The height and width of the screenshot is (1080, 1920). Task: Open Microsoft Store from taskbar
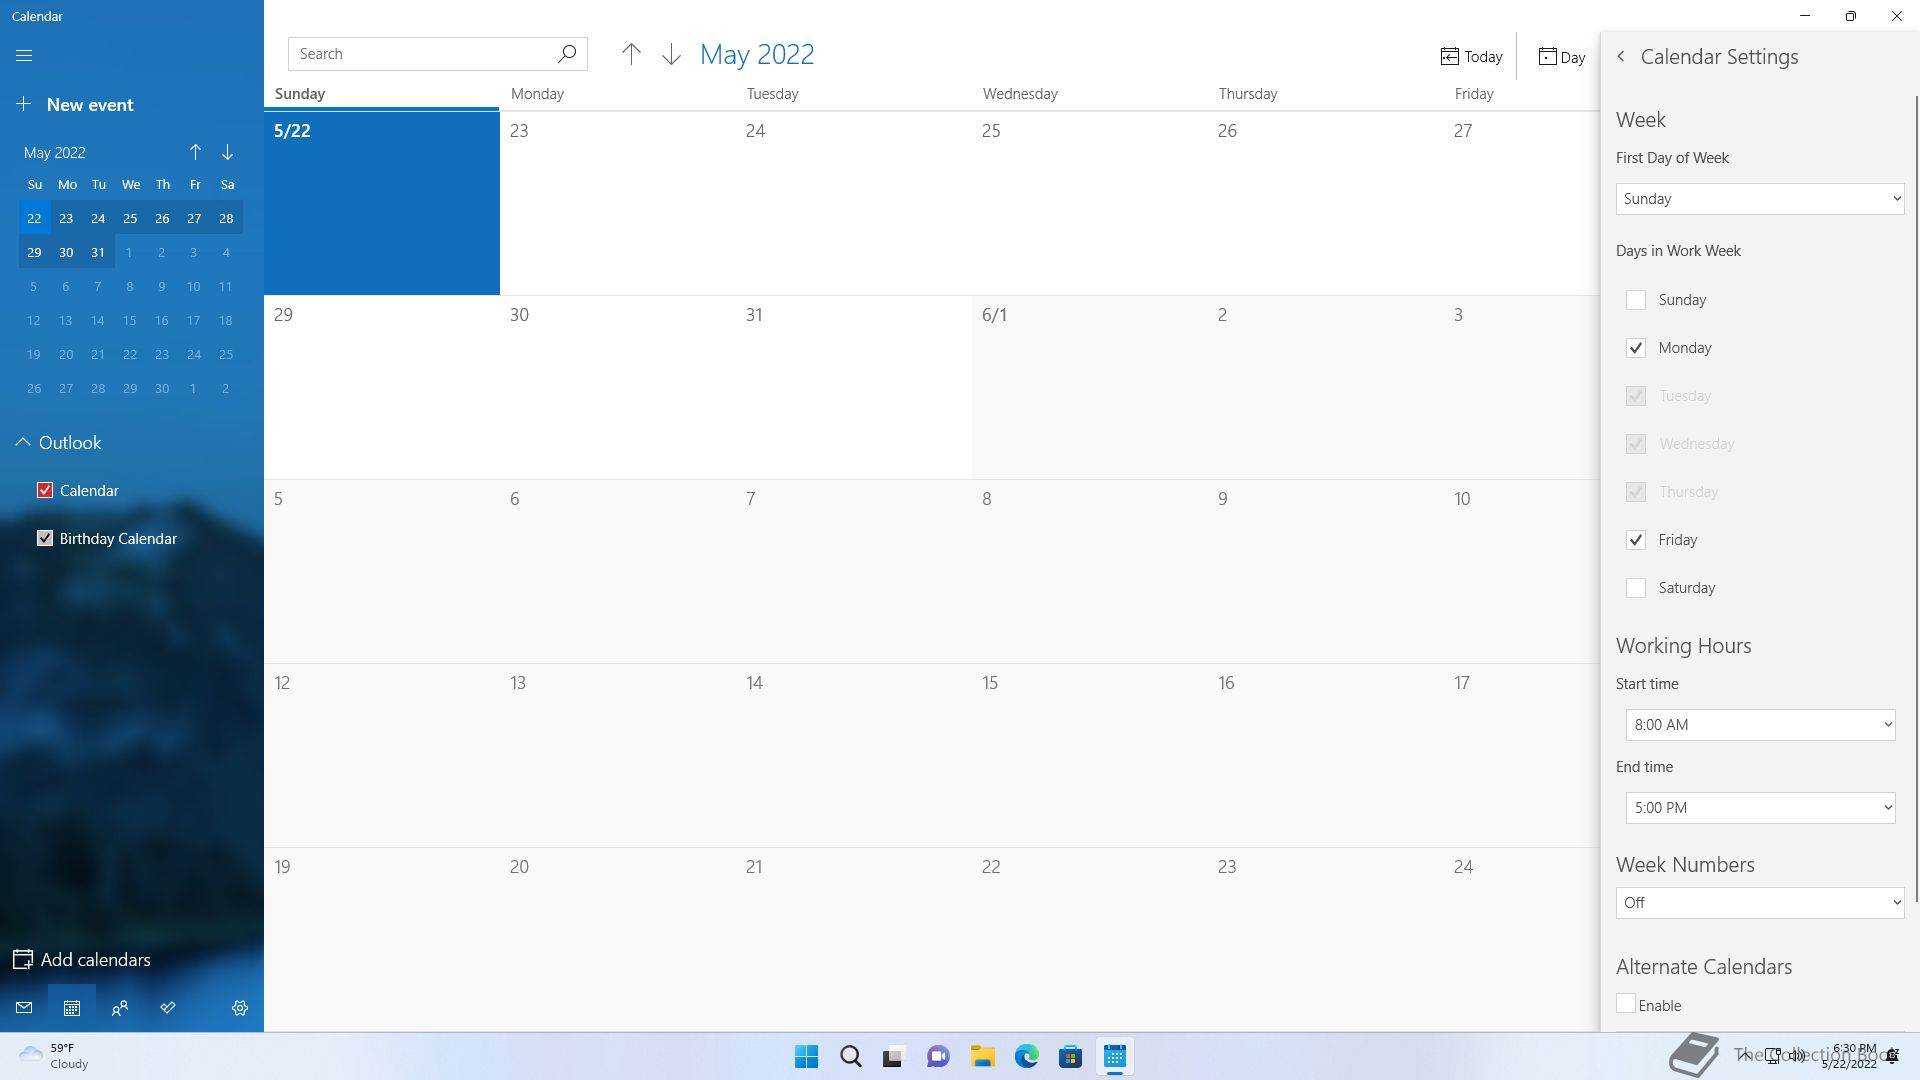point(1070,1057)
